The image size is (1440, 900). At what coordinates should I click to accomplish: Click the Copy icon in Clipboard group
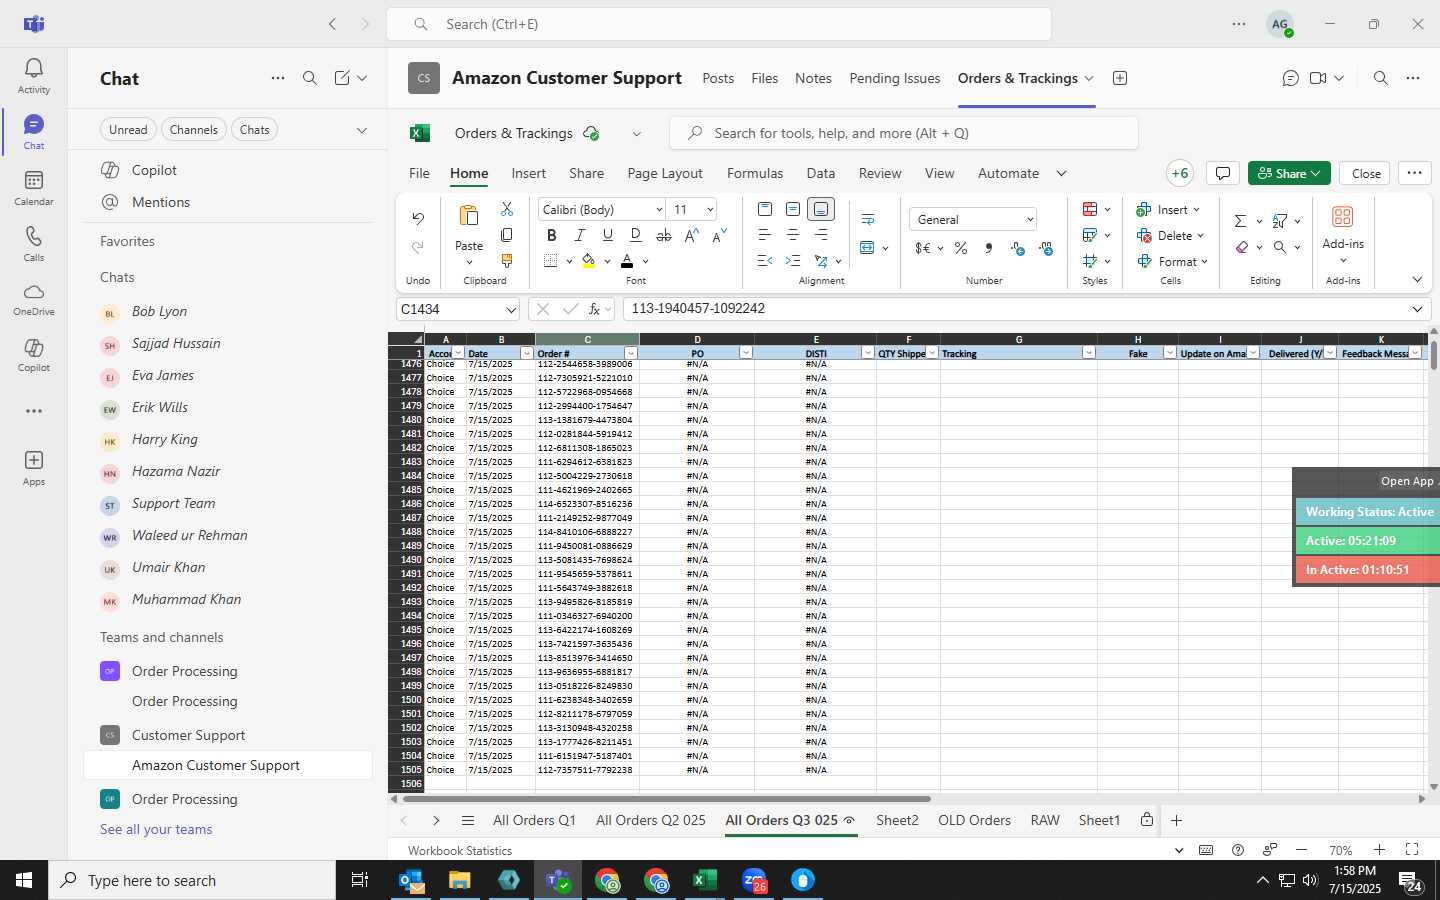[507, 235]
